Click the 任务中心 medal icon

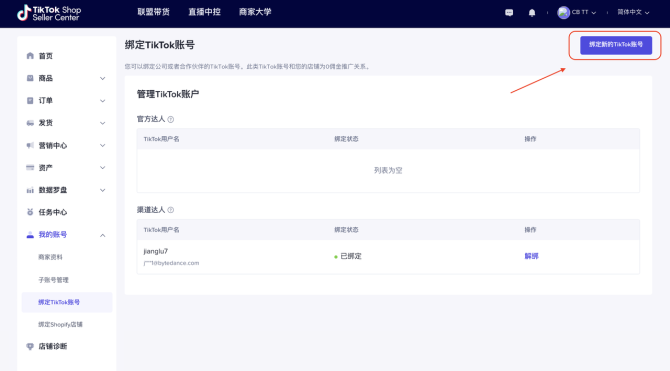[30, 212]
